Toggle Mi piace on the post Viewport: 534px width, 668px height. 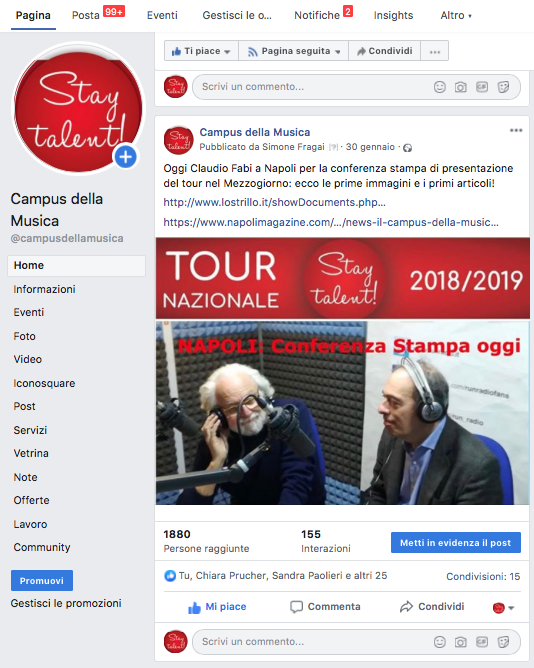[x=217, y=607]
